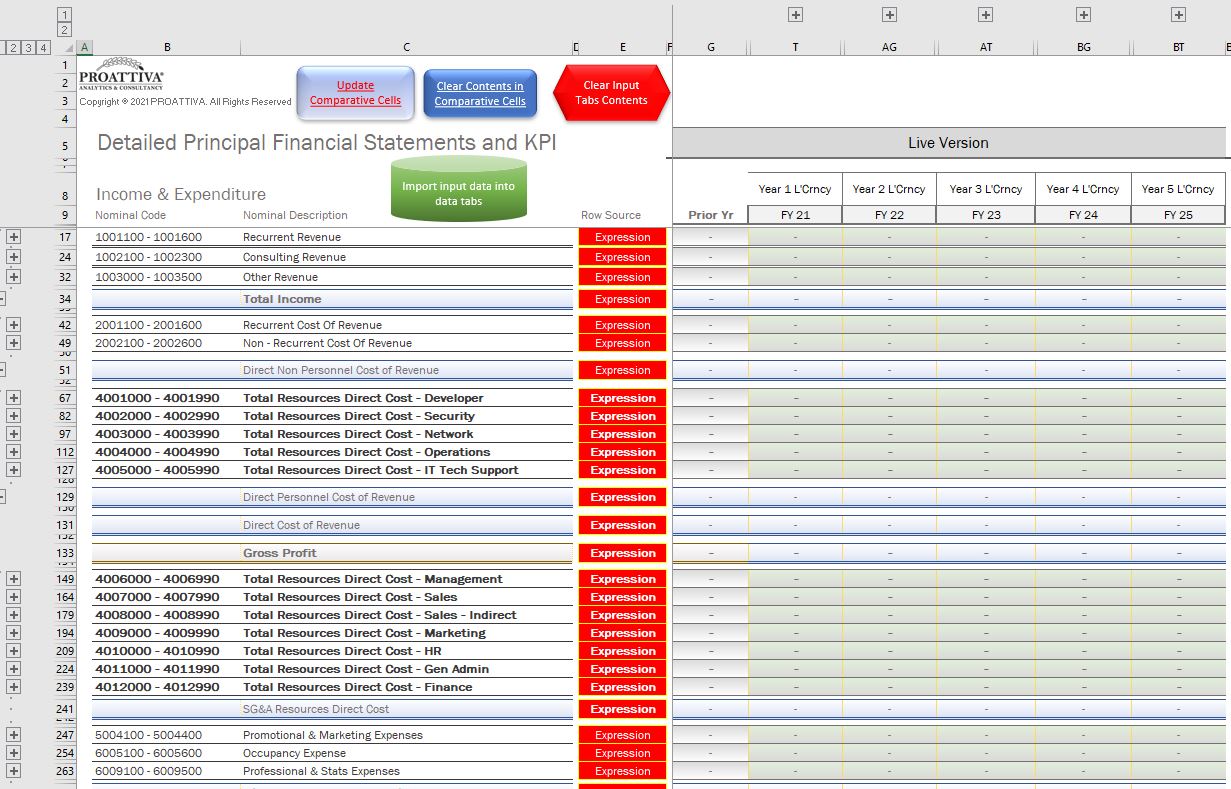The width and height of the screenshot is (1231, 789).
Task: Show column outline level 1
Action: [x=65, y=14]
